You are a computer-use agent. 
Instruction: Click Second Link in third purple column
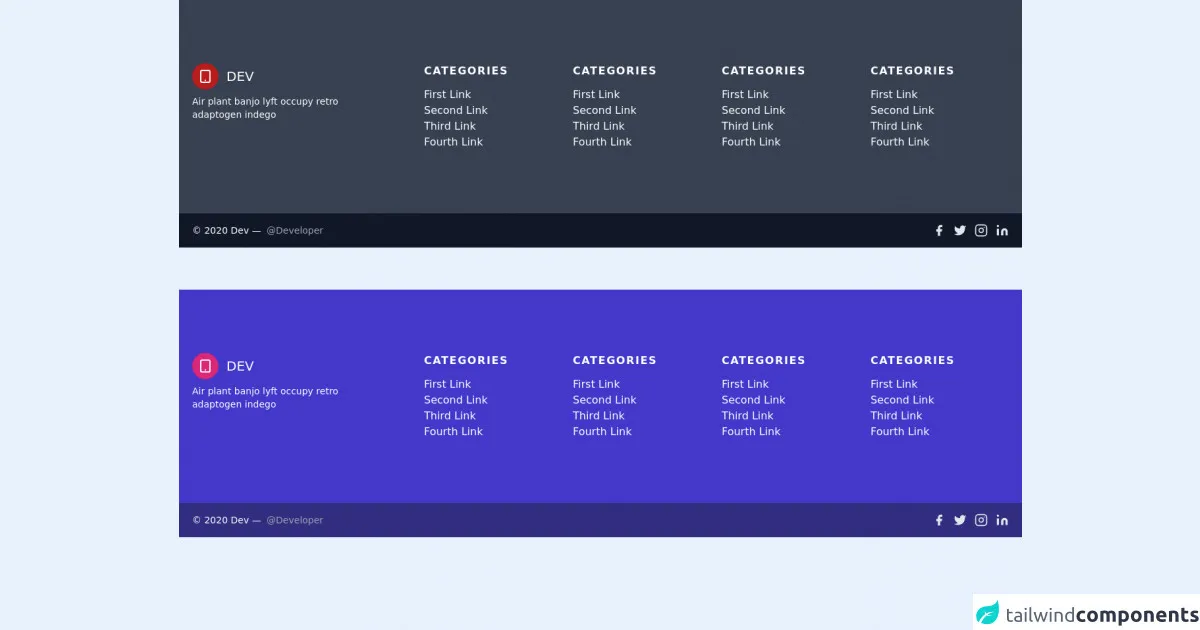point(753,400)
